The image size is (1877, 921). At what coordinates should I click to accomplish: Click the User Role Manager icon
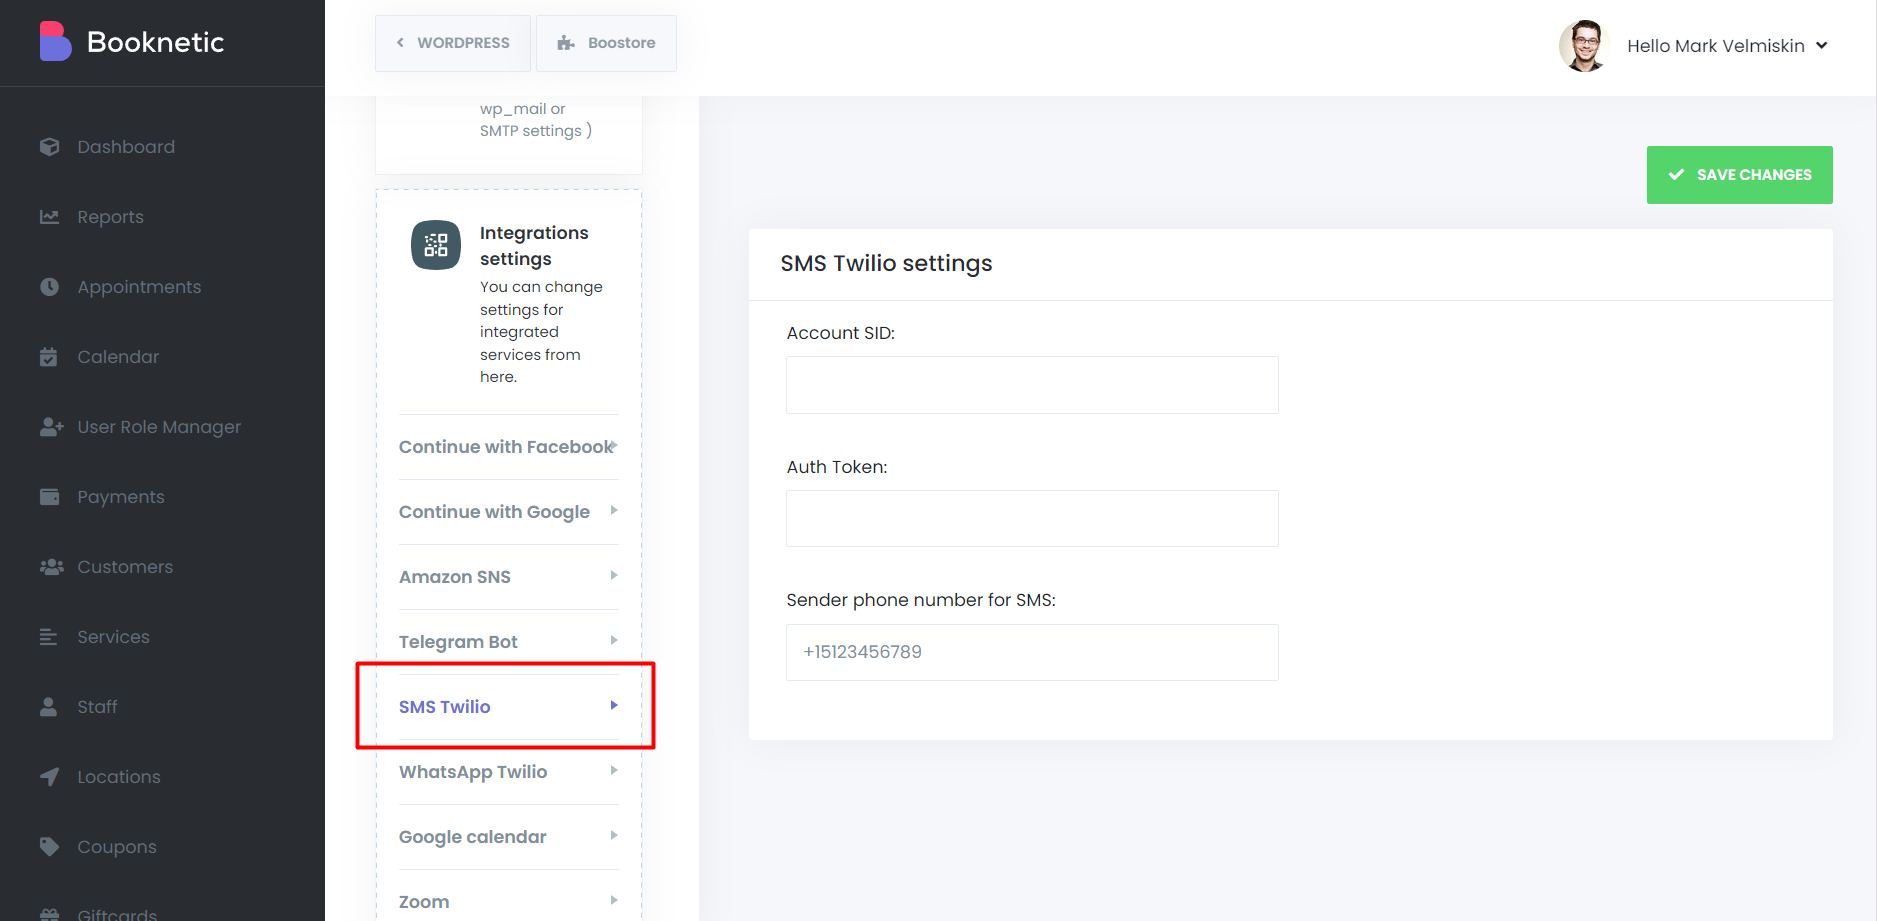[x=52, y=427]
